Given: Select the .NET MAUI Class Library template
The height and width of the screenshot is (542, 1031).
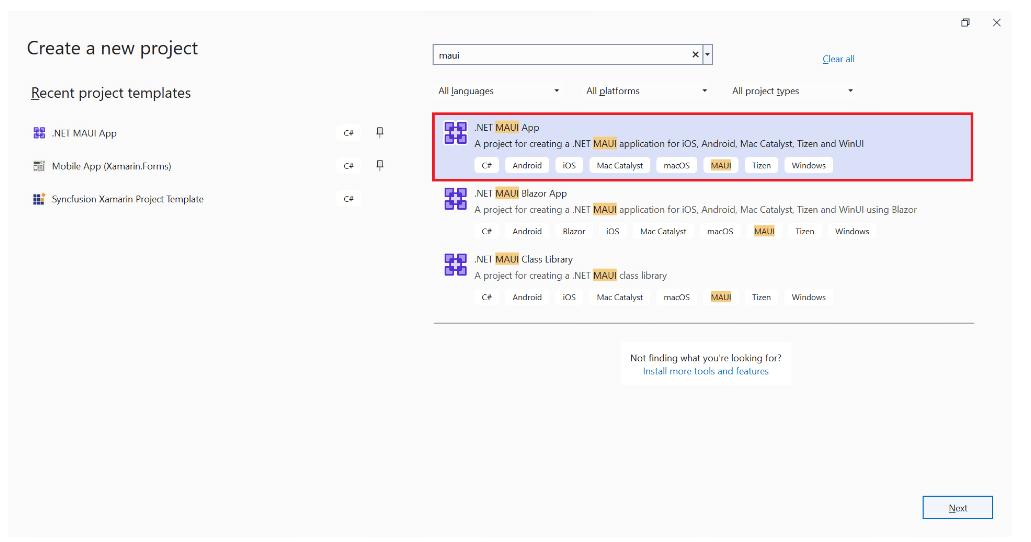Looking at the screenshot, I should (x=703, y=278).
